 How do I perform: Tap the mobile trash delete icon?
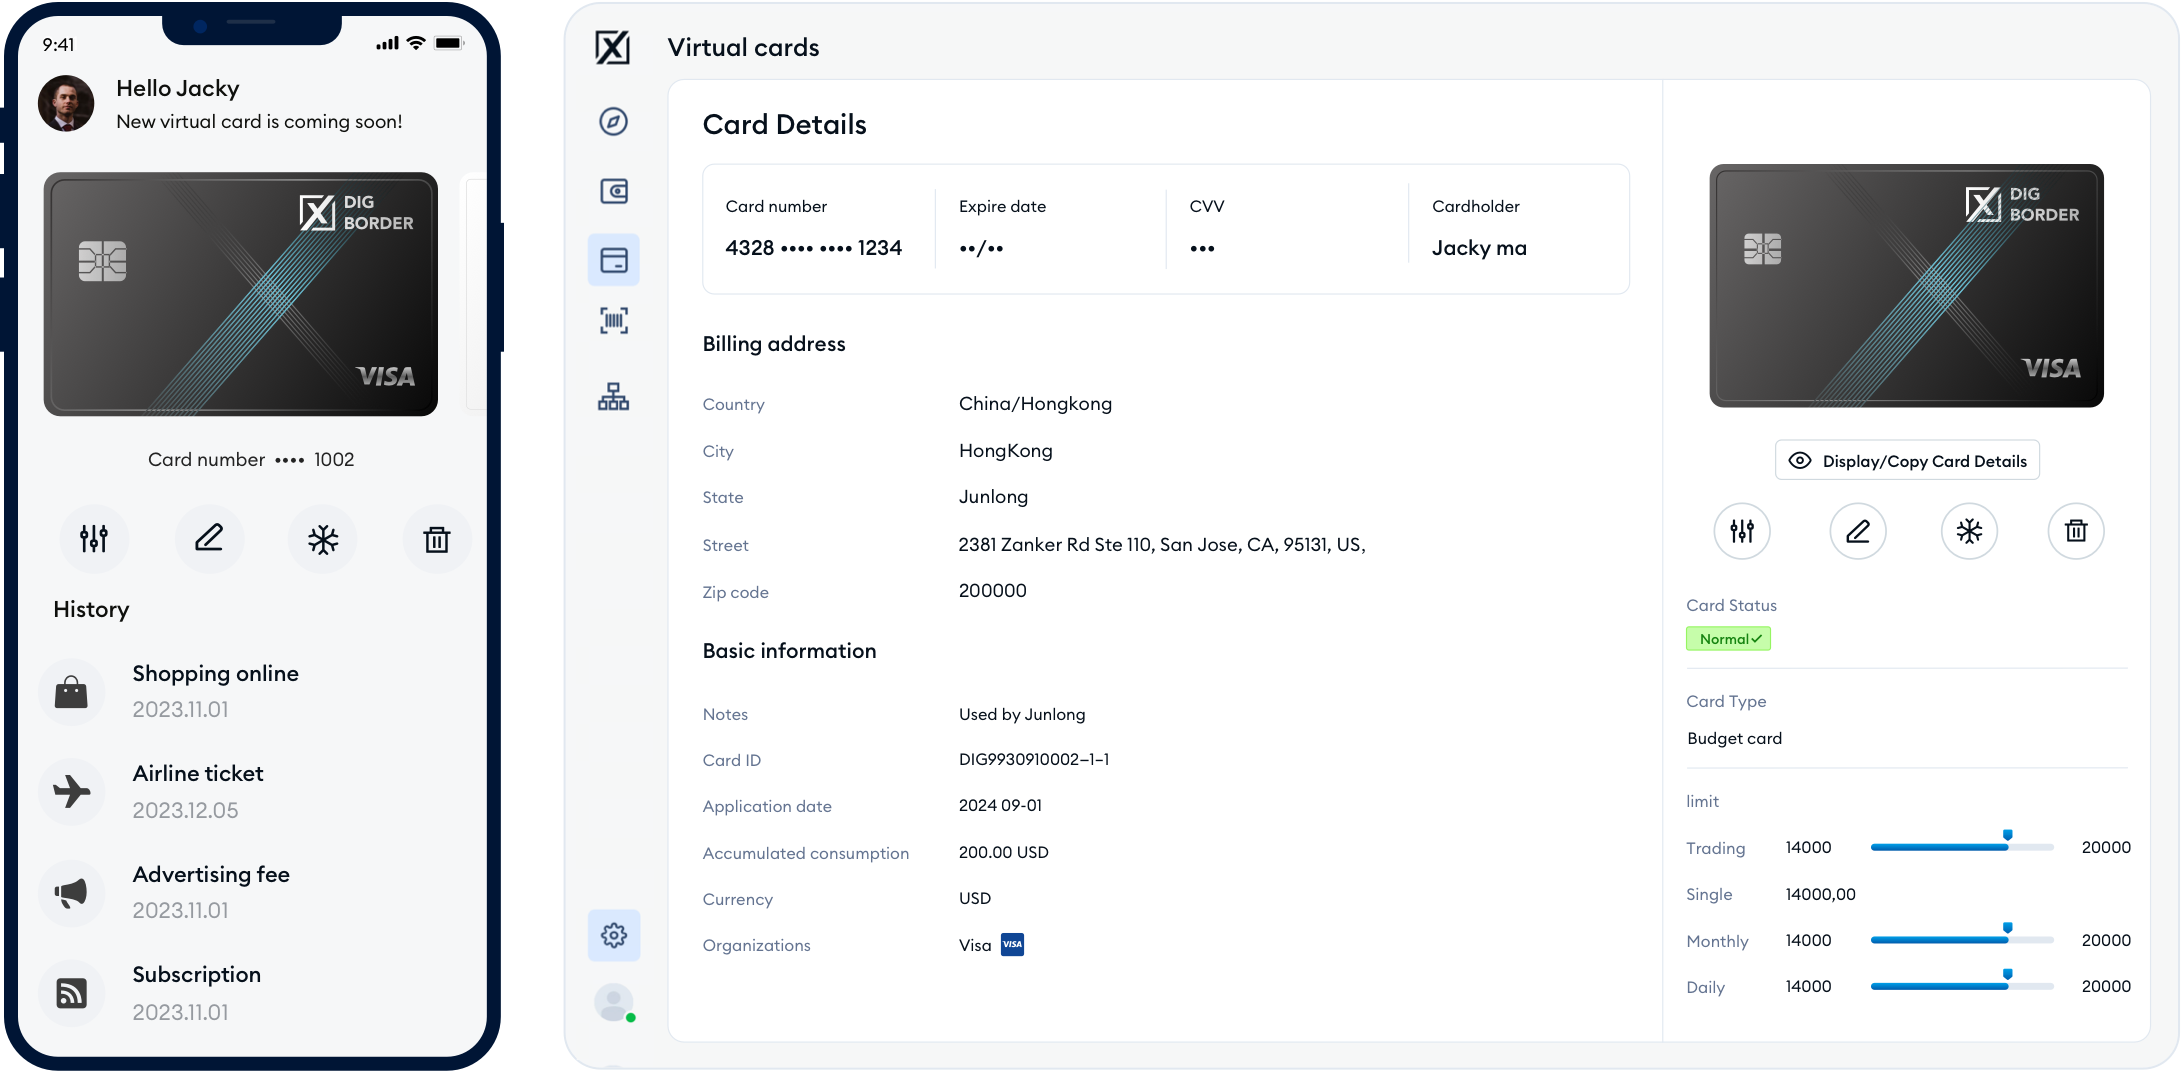click(x=436, y=540)
